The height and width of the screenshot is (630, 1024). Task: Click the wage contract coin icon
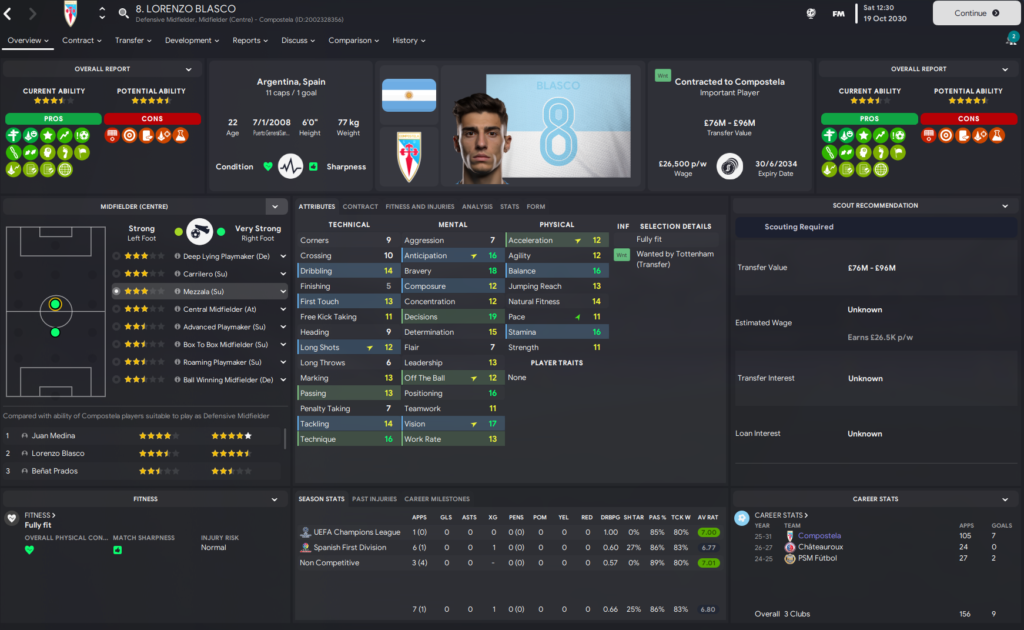(x=729, y=166)
